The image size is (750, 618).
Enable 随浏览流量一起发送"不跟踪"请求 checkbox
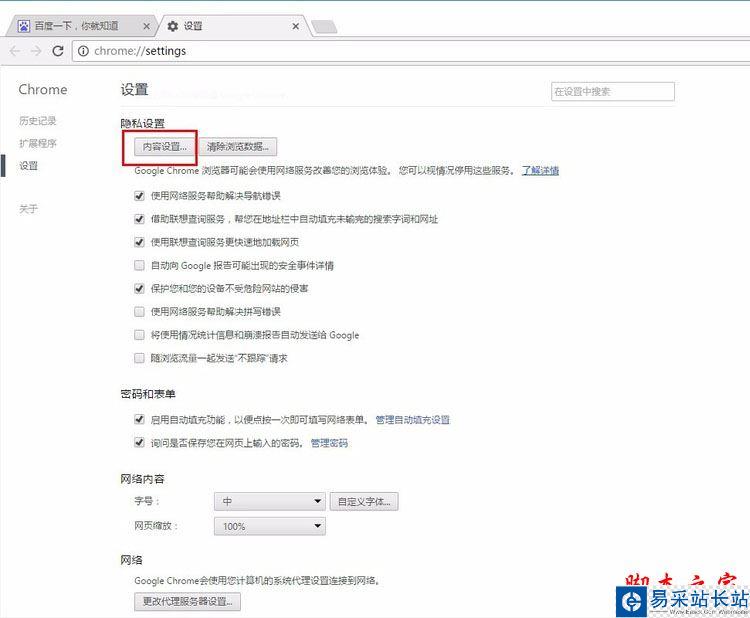[x=139, y=358]
